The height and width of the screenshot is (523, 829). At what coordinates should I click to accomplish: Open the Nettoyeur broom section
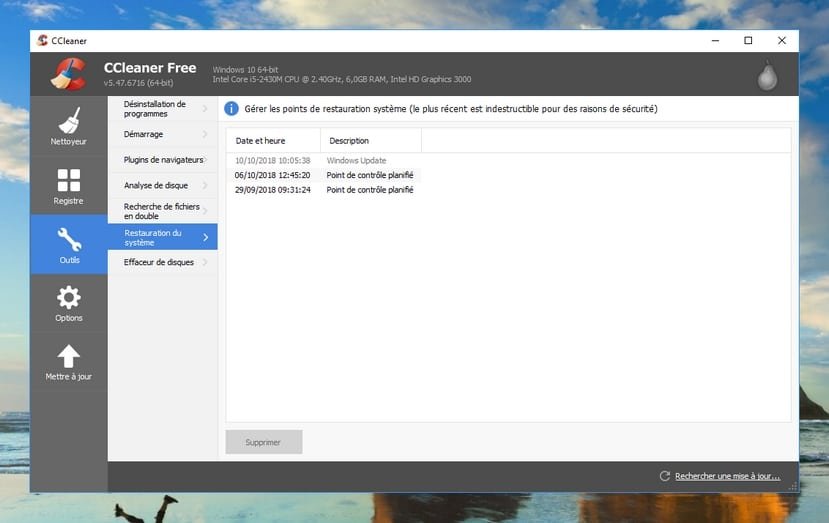pyautogui.click(x=69, y=125)
